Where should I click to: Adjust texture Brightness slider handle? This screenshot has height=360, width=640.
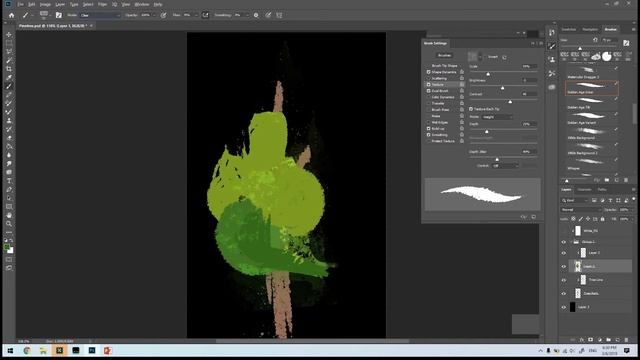pyautogui.click(x=502, y=88)
